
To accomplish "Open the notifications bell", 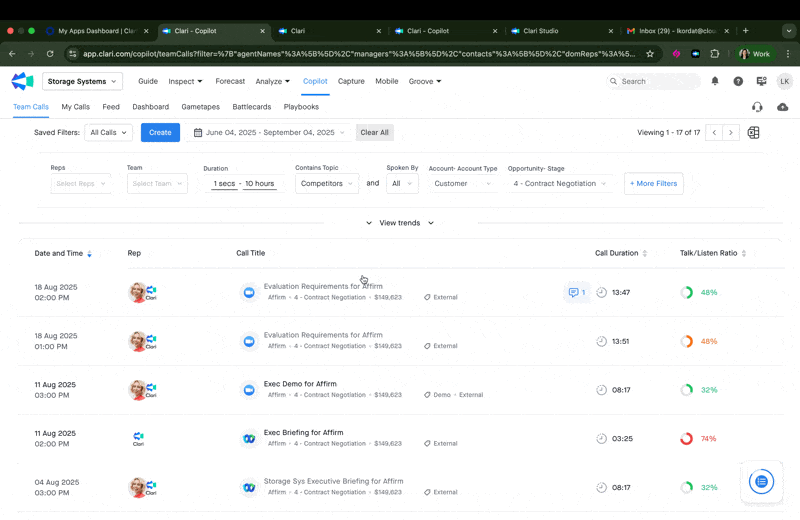I will coord(715,81).
